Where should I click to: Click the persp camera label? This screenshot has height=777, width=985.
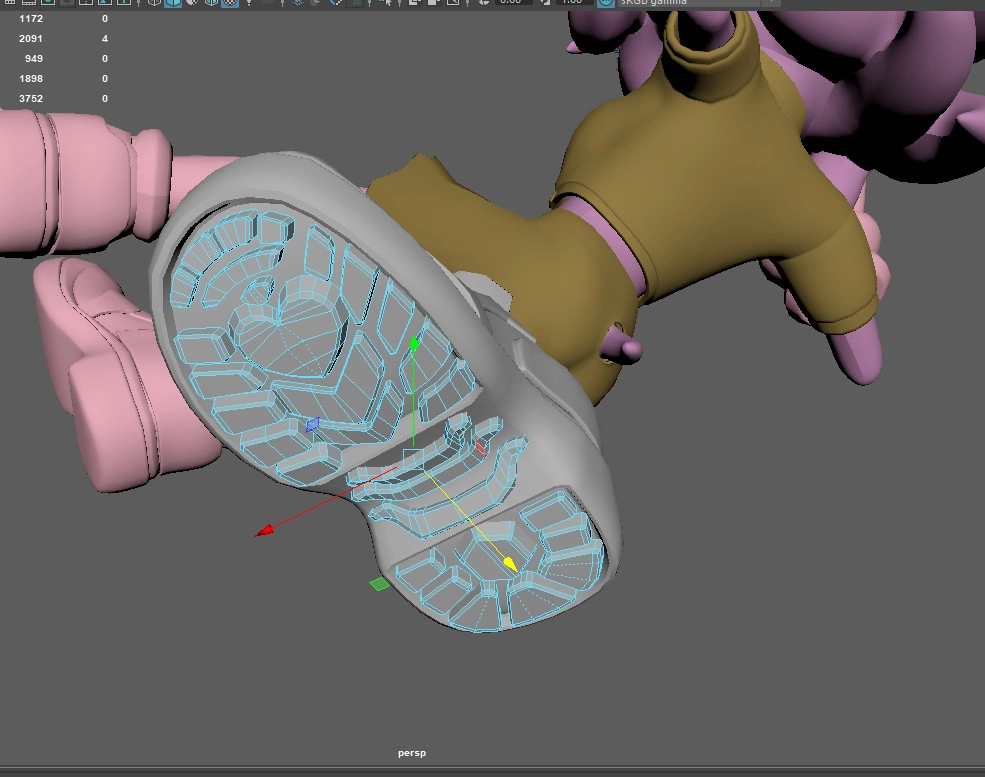(x=412, y=753)
